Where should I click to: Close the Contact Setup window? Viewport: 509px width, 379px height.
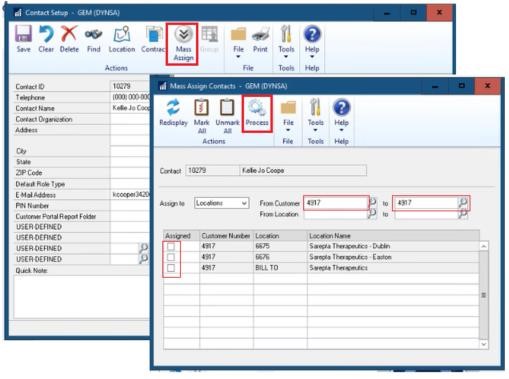tap(439, 13)
